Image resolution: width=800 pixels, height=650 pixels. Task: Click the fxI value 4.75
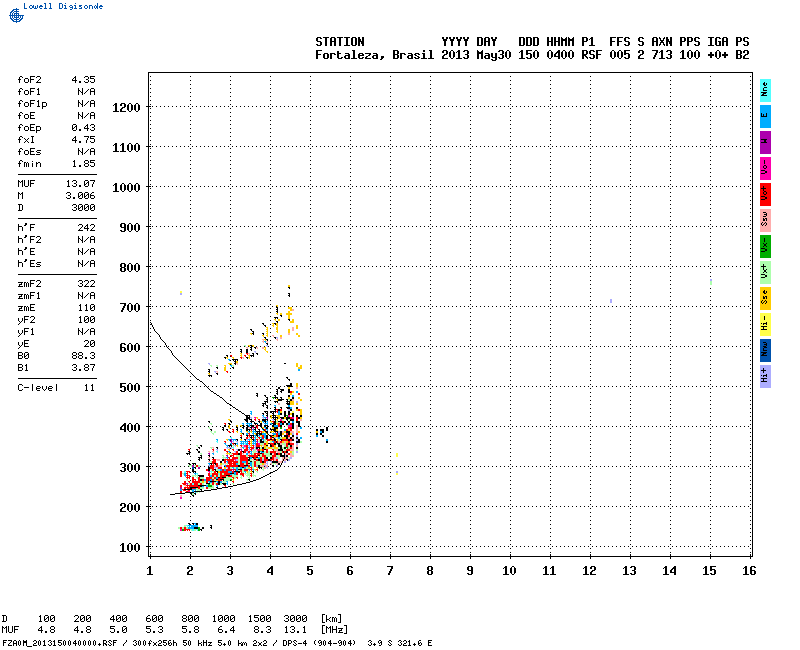[x=83, y=140]
